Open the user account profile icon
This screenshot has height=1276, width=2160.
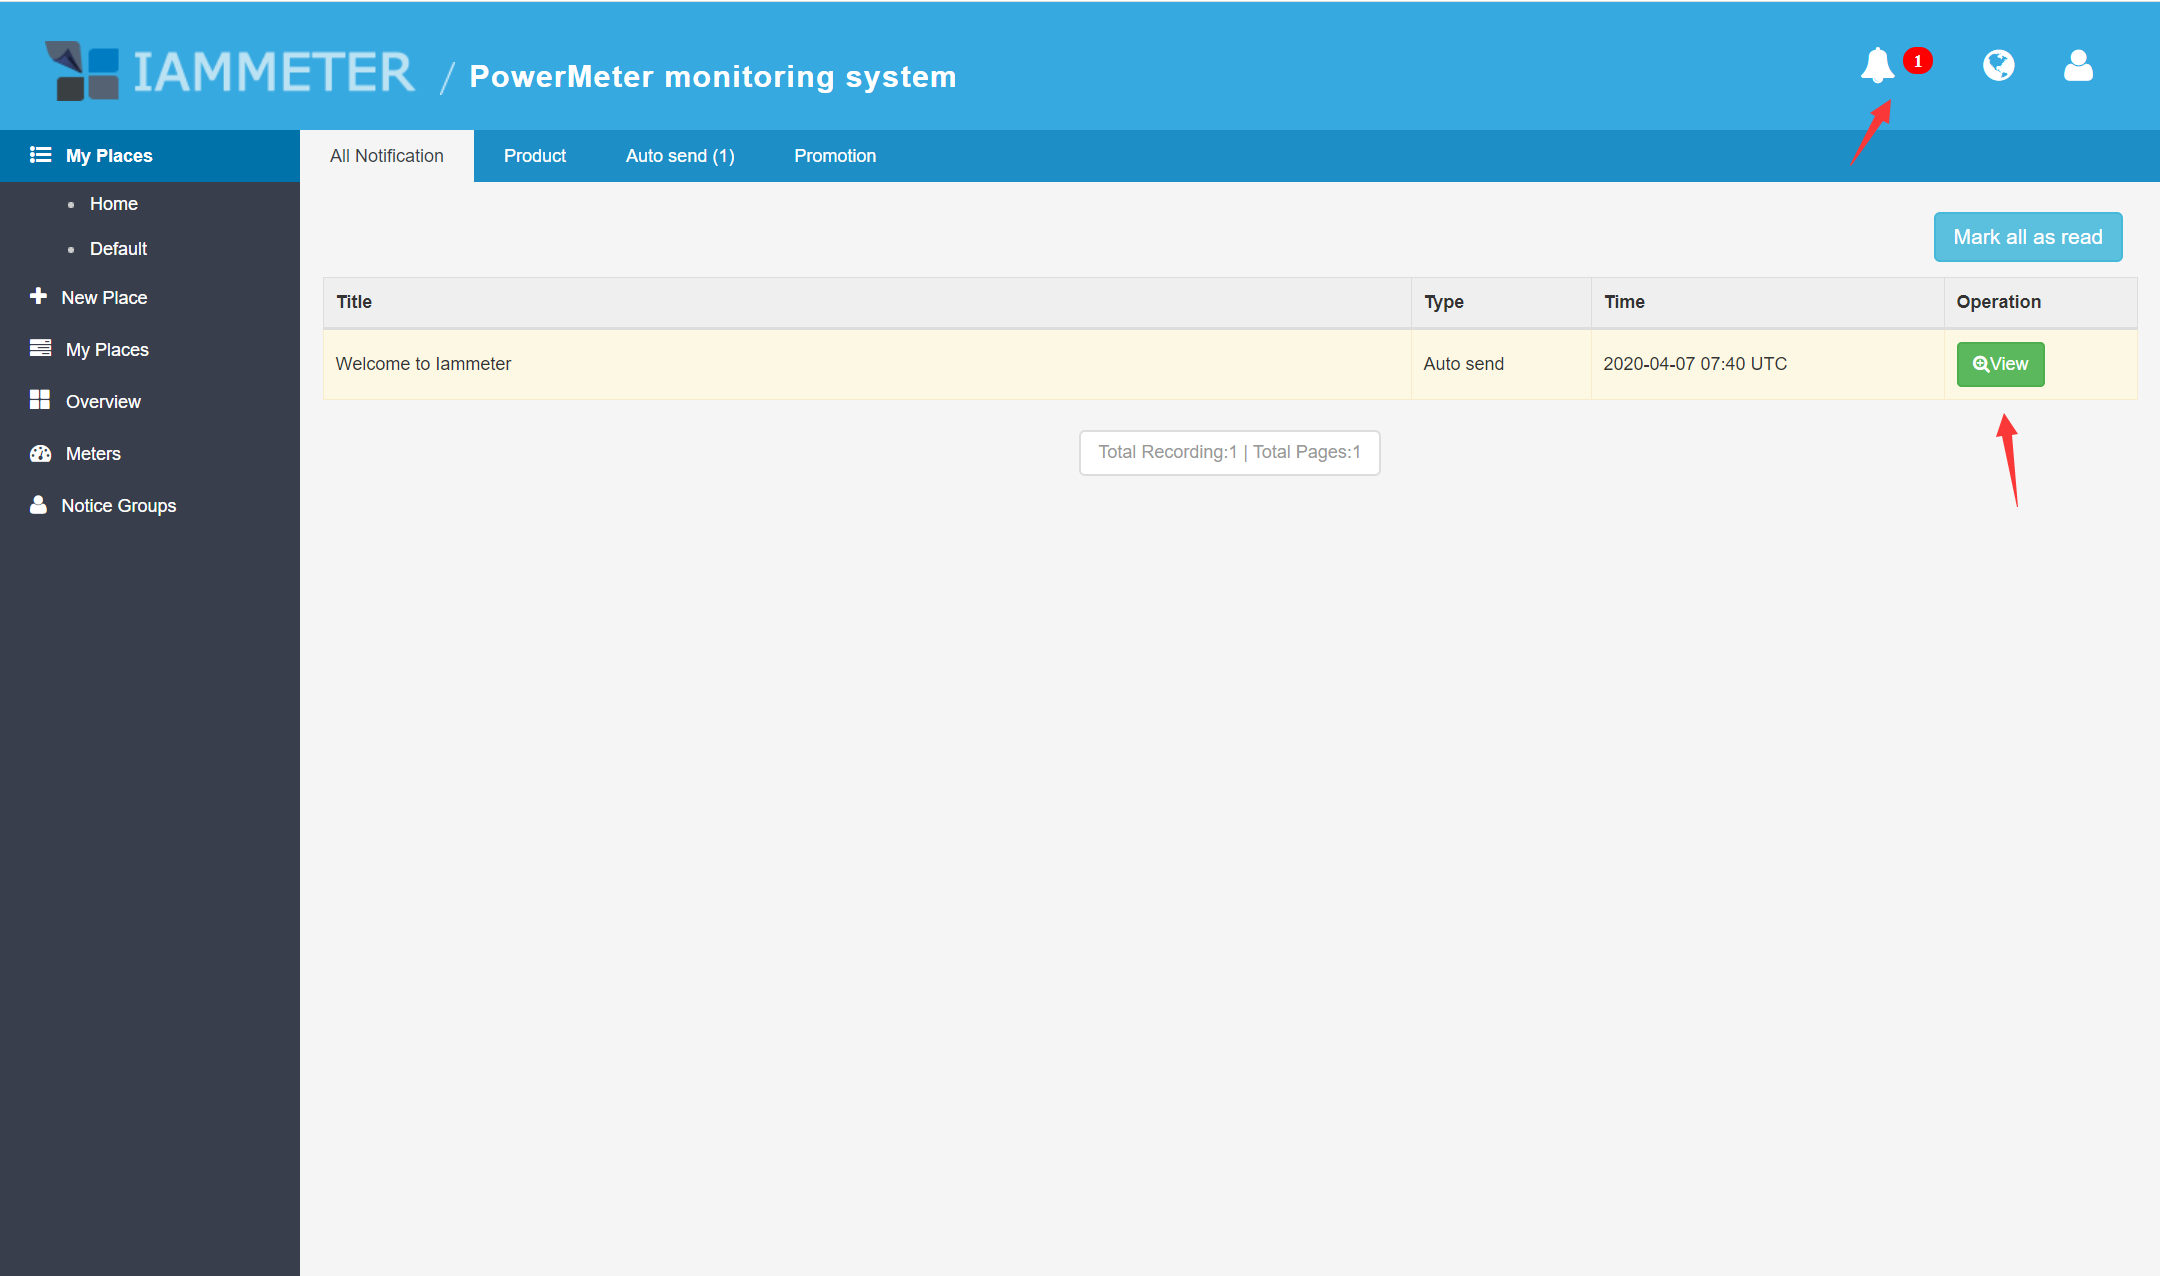(2078, 66)
